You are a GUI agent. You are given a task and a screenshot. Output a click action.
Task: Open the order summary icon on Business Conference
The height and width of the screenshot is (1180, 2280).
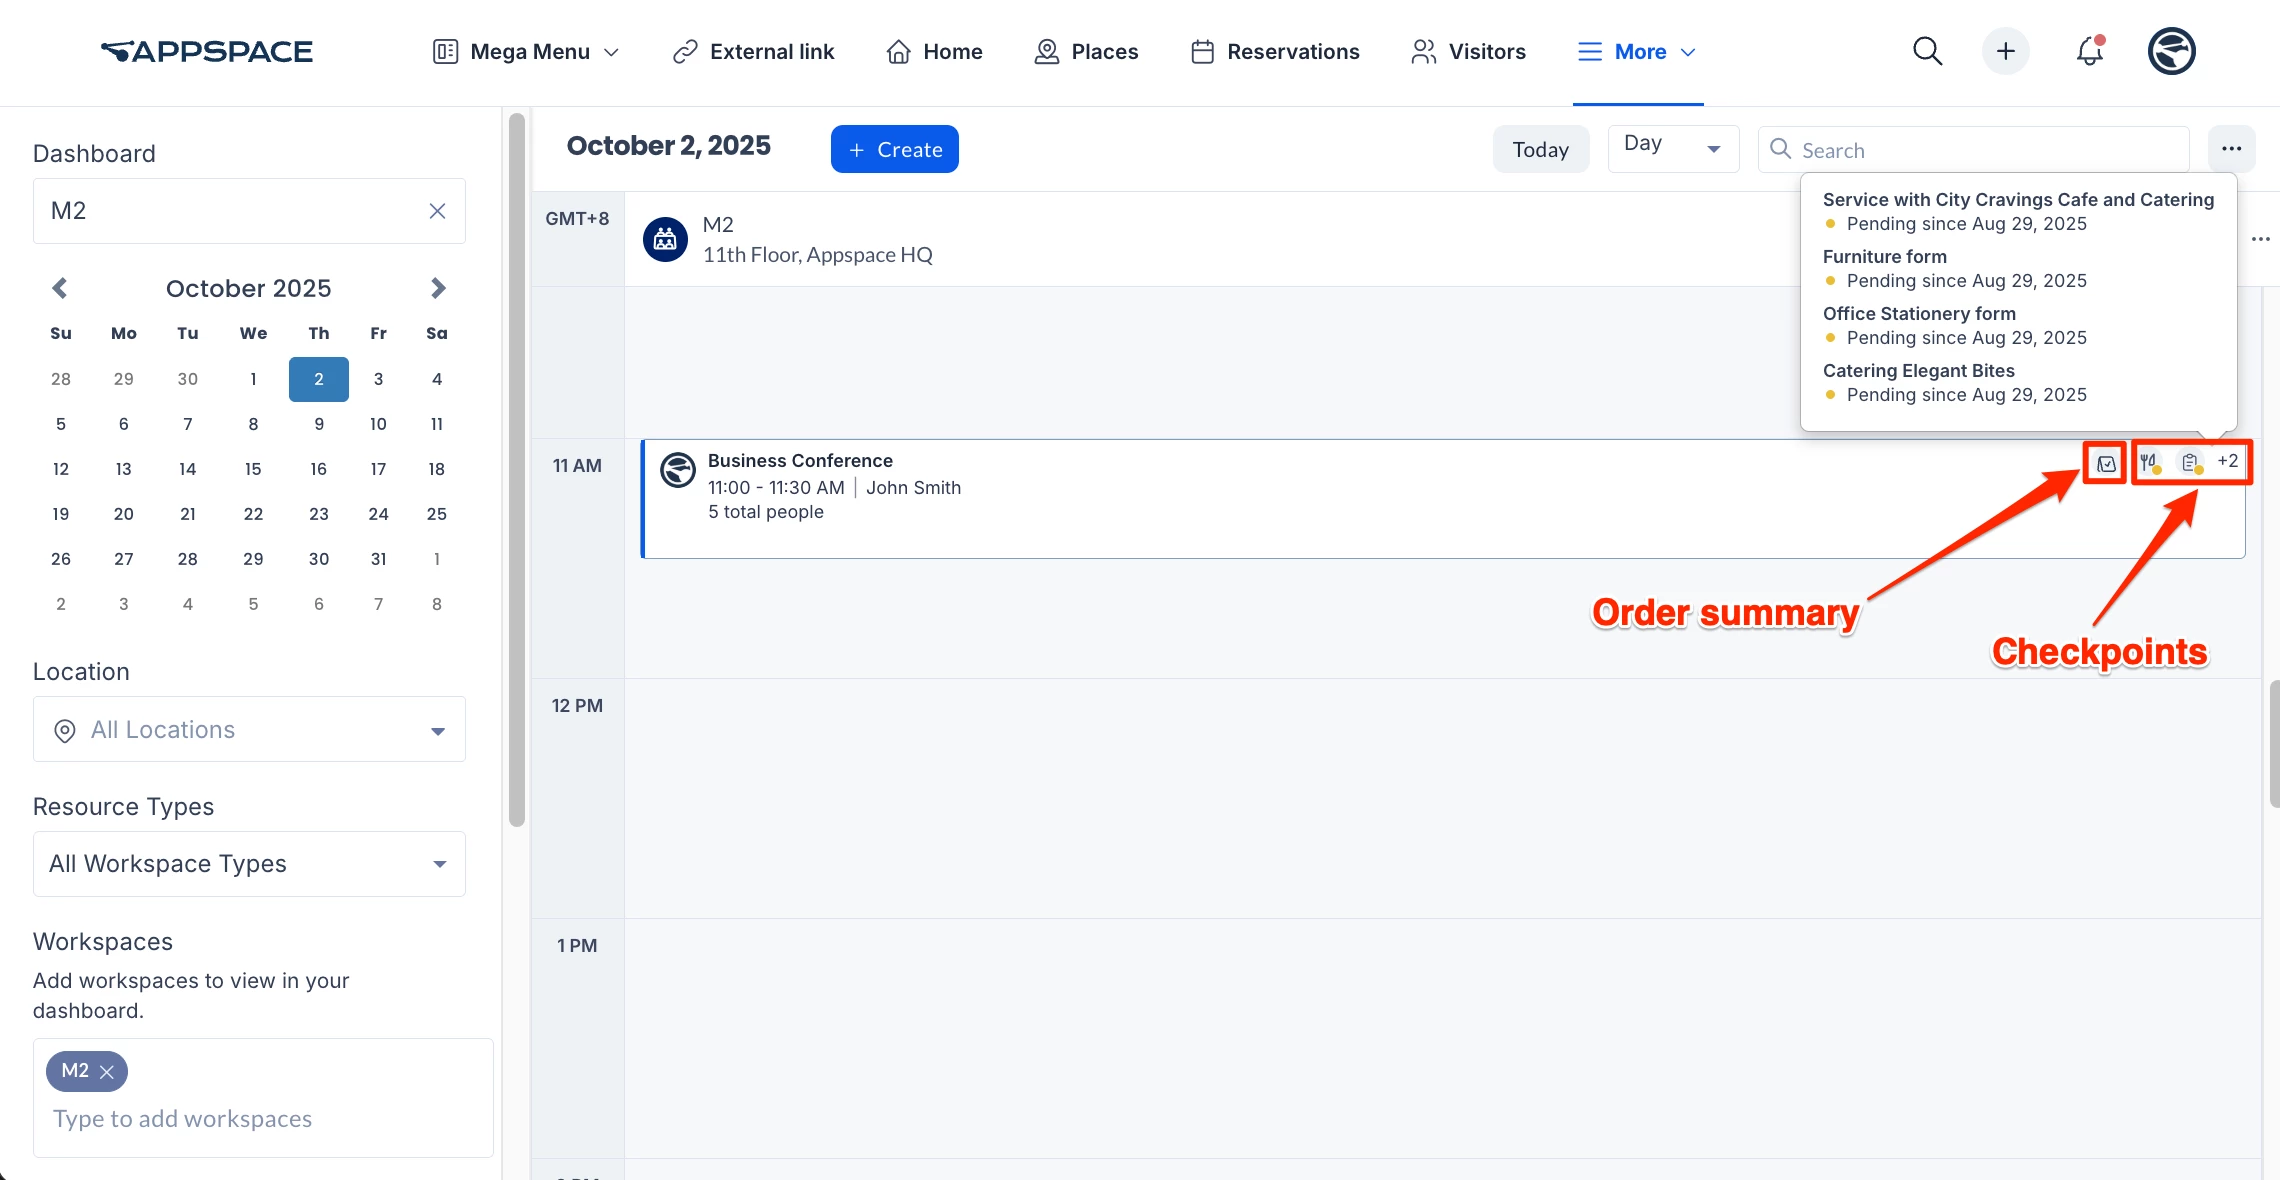2106,463
